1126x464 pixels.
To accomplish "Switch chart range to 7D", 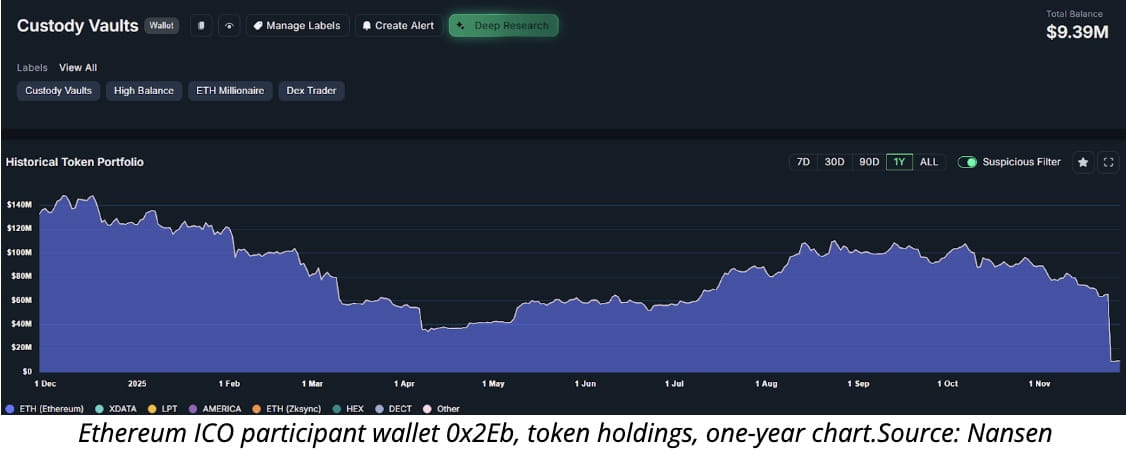I will [802, 162].
